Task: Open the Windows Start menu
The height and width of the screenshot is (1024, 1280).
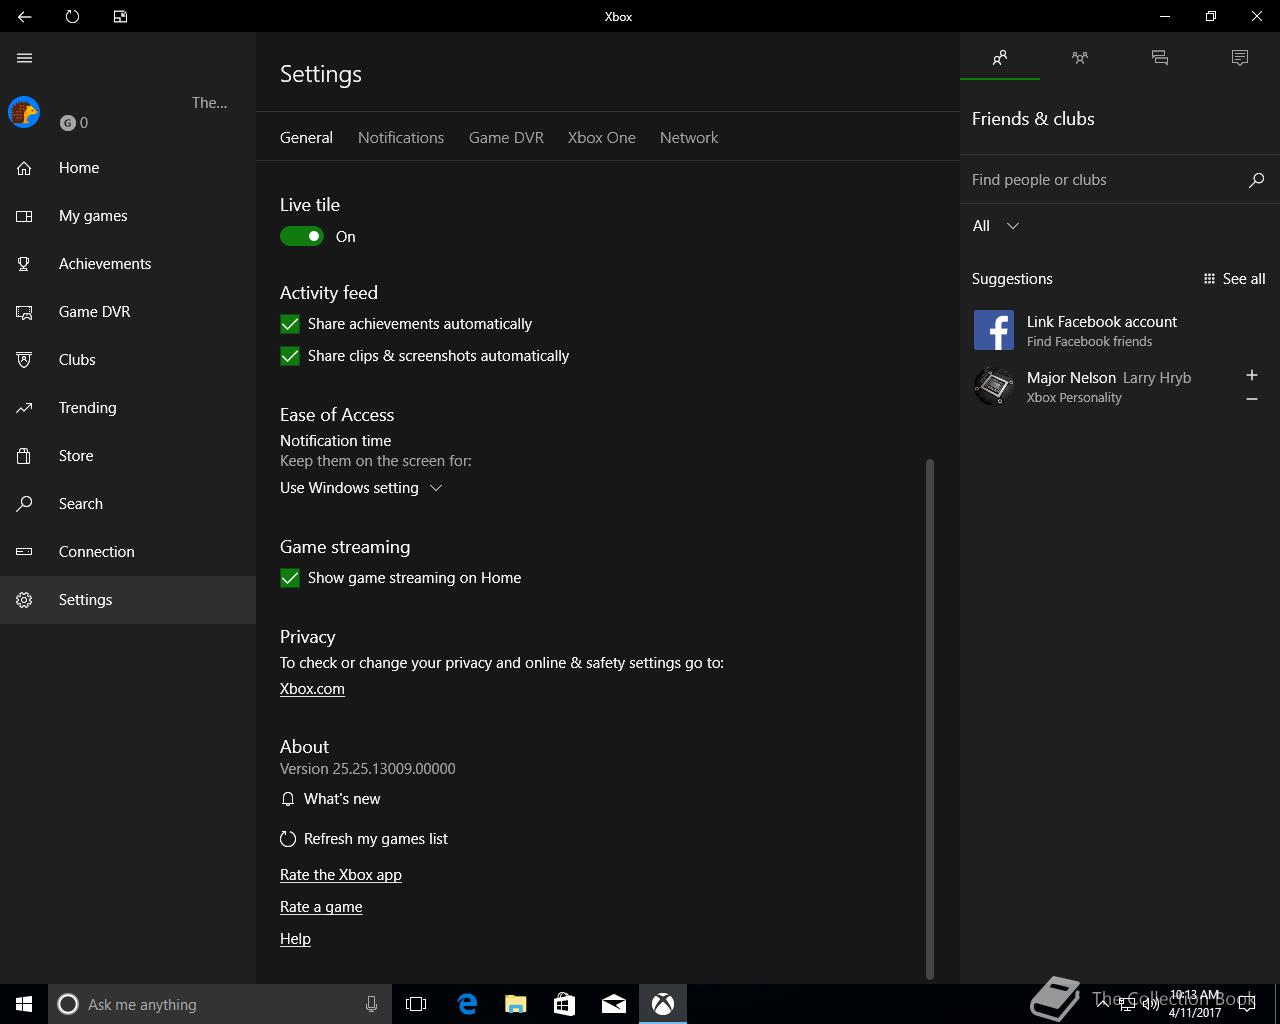Action: 24,1004
